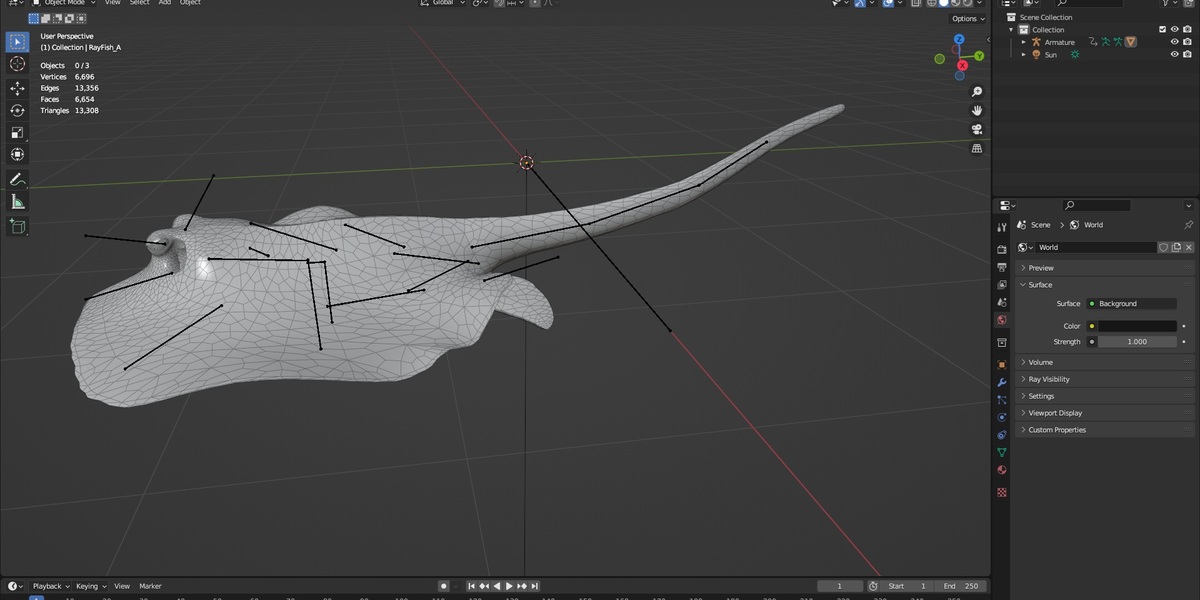Hide Sun in viewport via eye icon
Image resolution: width=1200 pixels, height=600 pixels.
[1175, 55]
